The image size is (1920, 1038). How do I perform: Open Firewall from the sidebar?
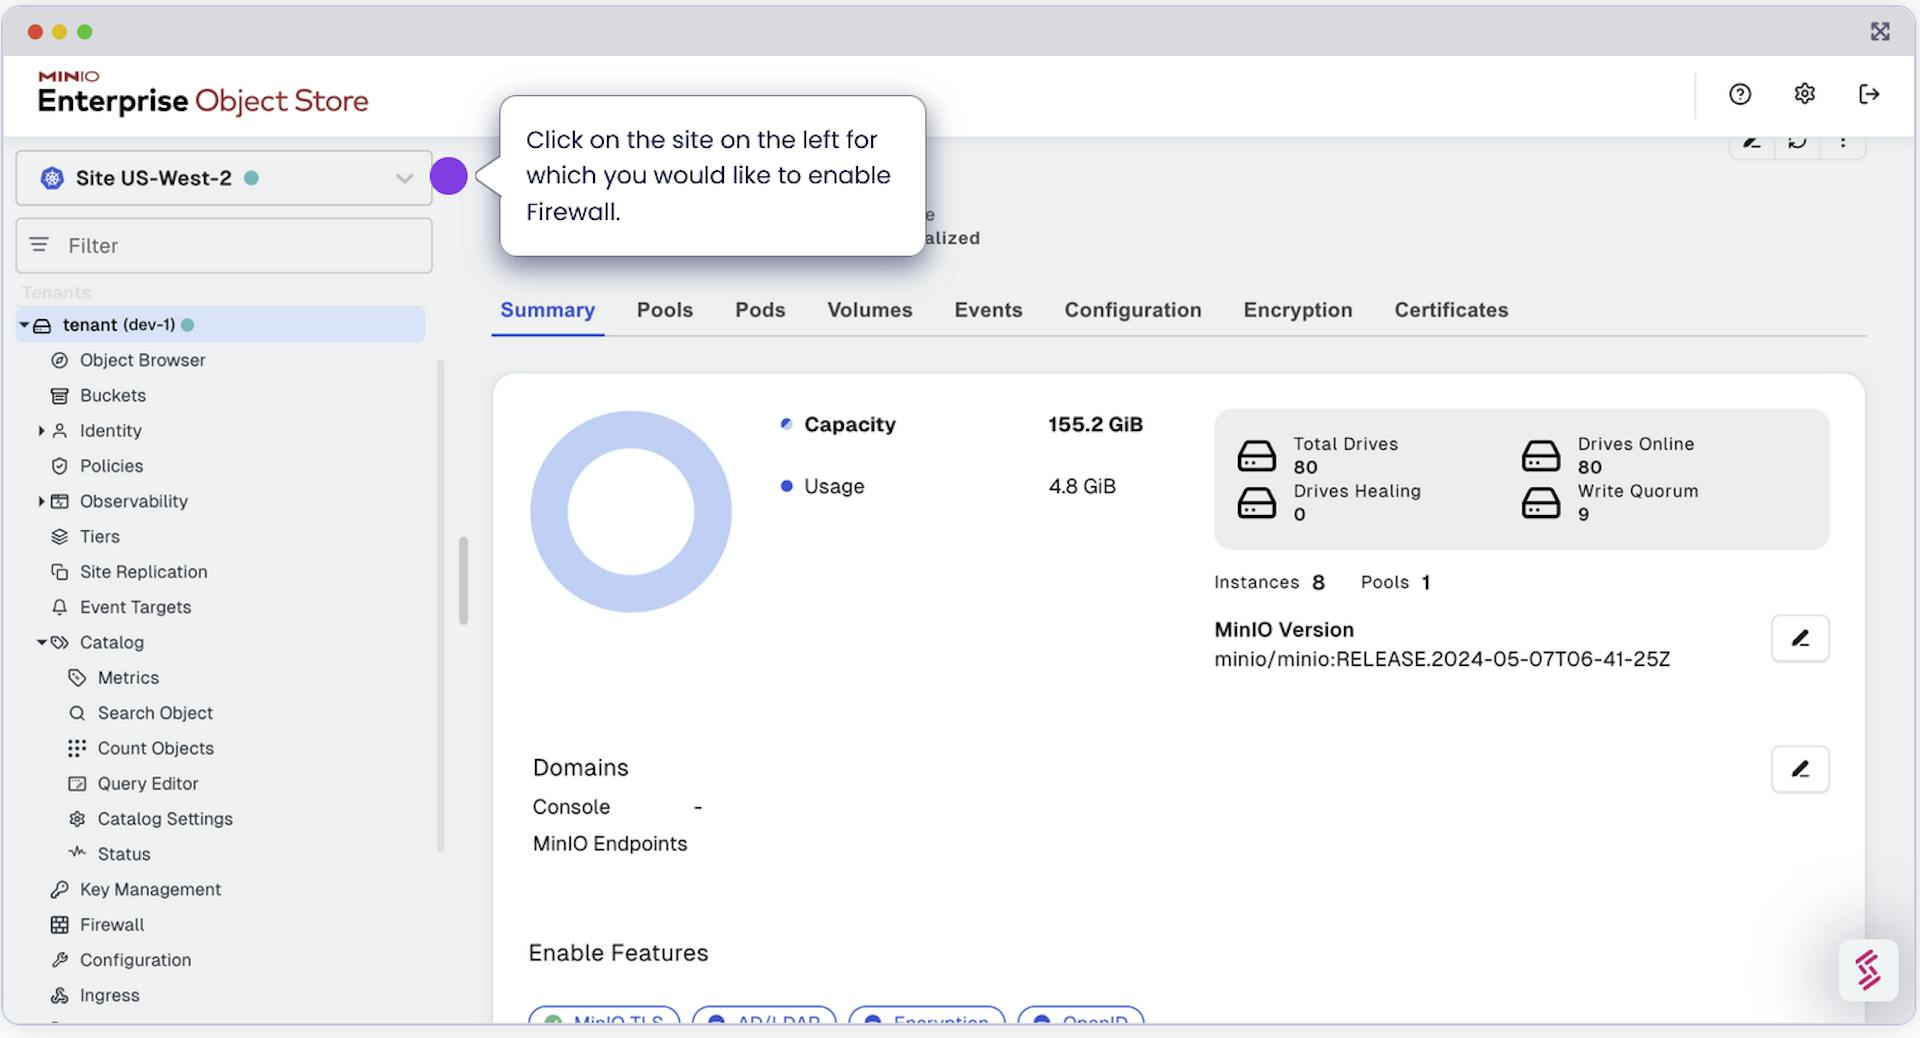pyautogui.click(x=112, y=924)
